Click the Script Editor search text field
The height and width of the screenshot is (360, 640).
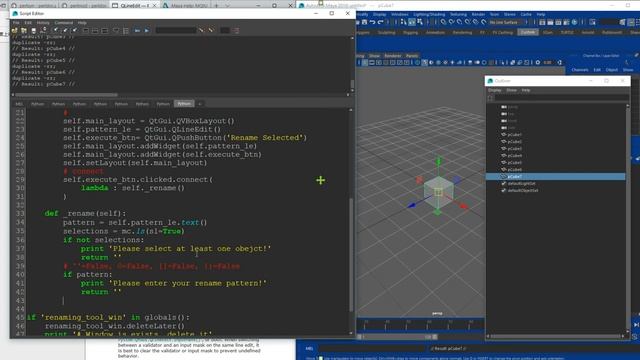(176, 30)
